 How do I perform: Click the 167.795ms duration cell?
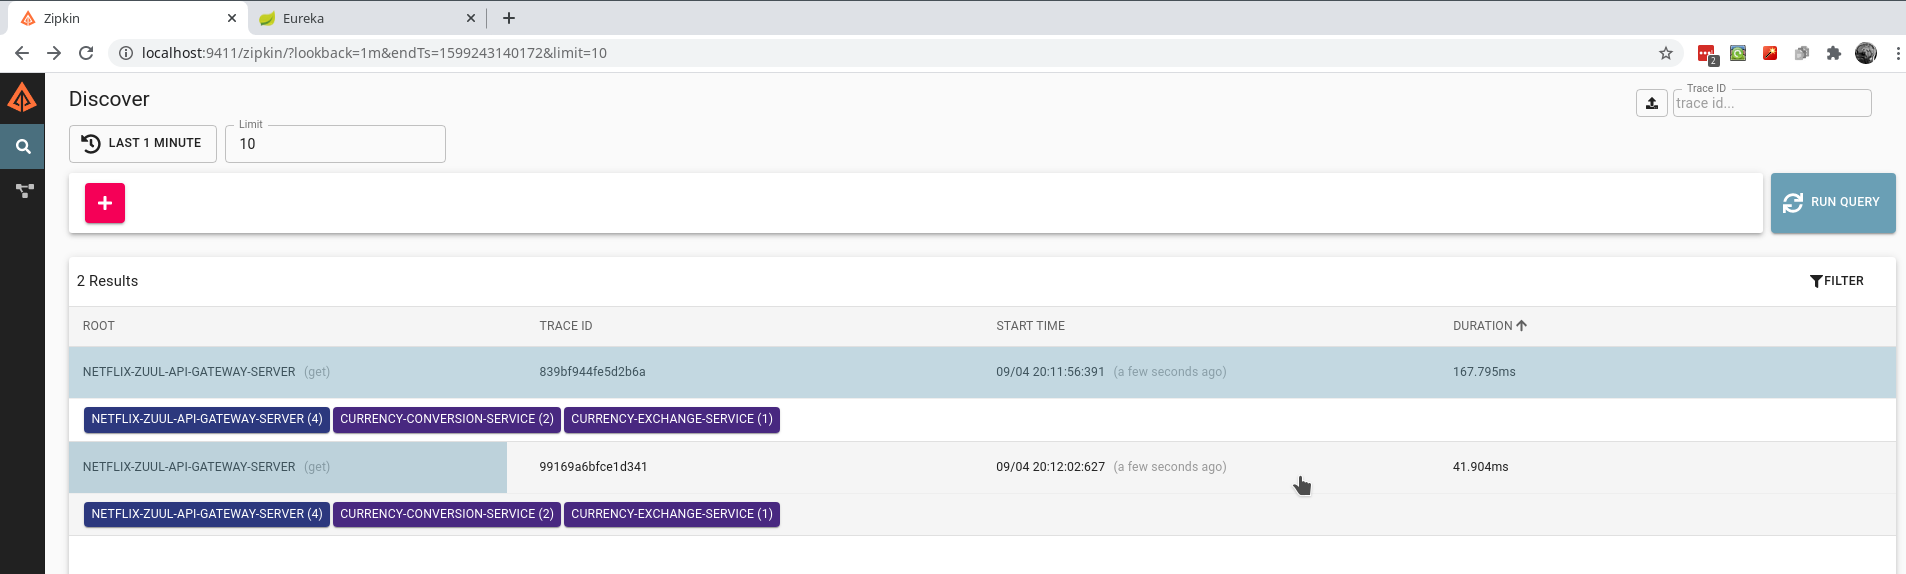point(1484,372)
